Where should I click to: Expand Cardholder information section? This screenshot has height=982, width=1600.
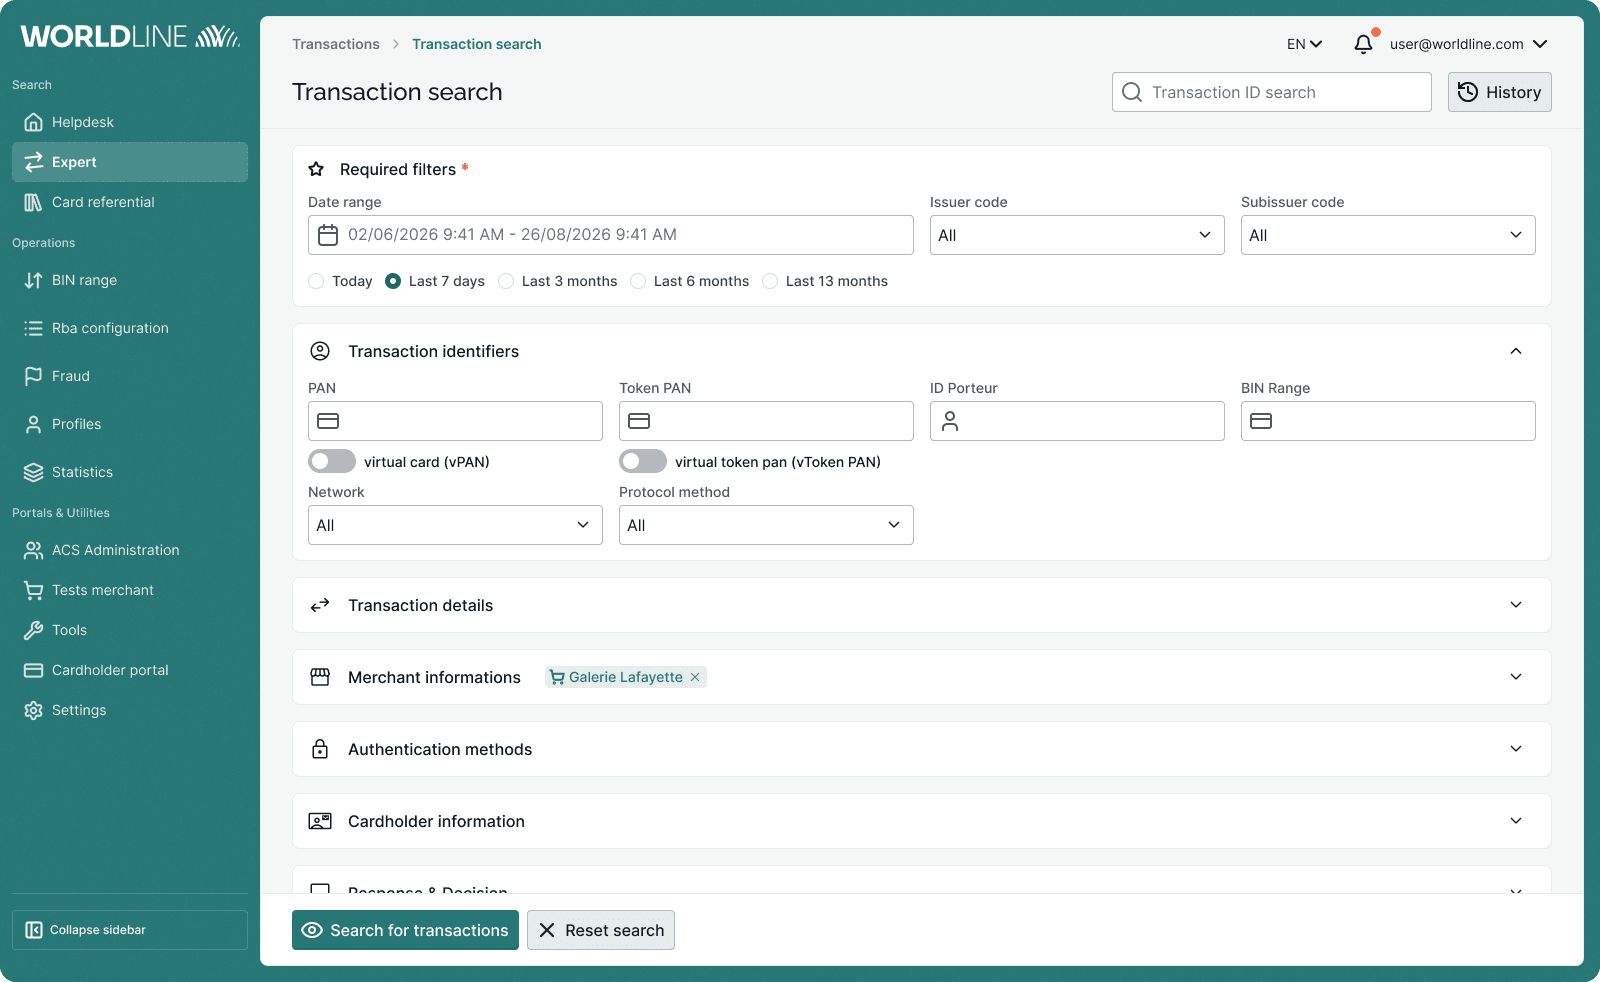1516,821
